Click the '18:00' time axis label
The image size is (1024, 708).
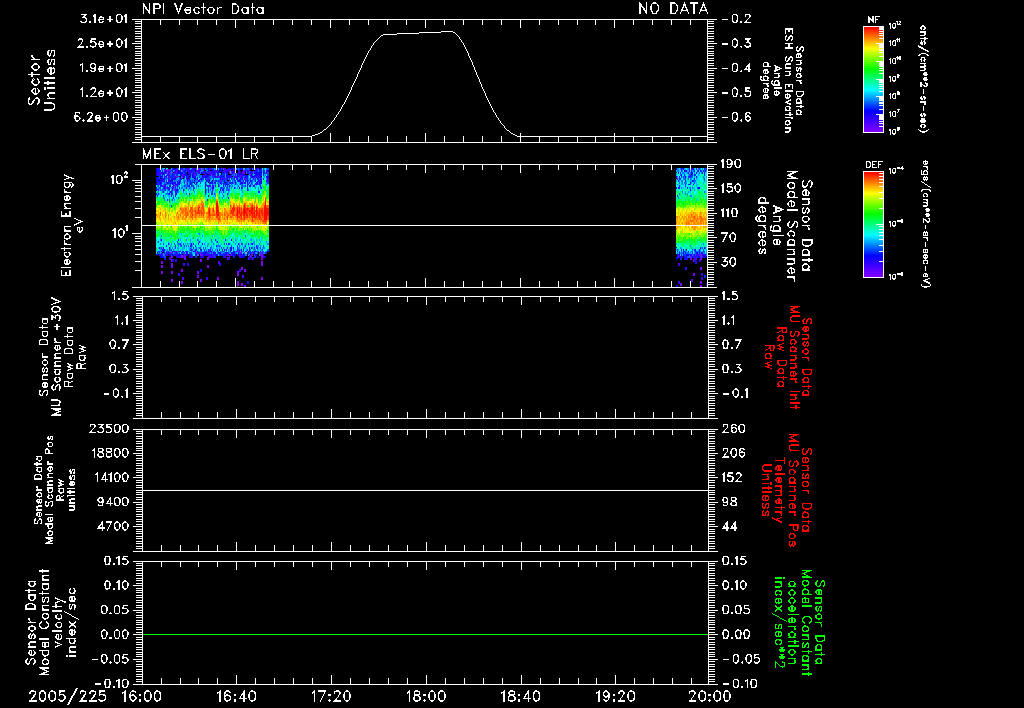tap(426, 696)
